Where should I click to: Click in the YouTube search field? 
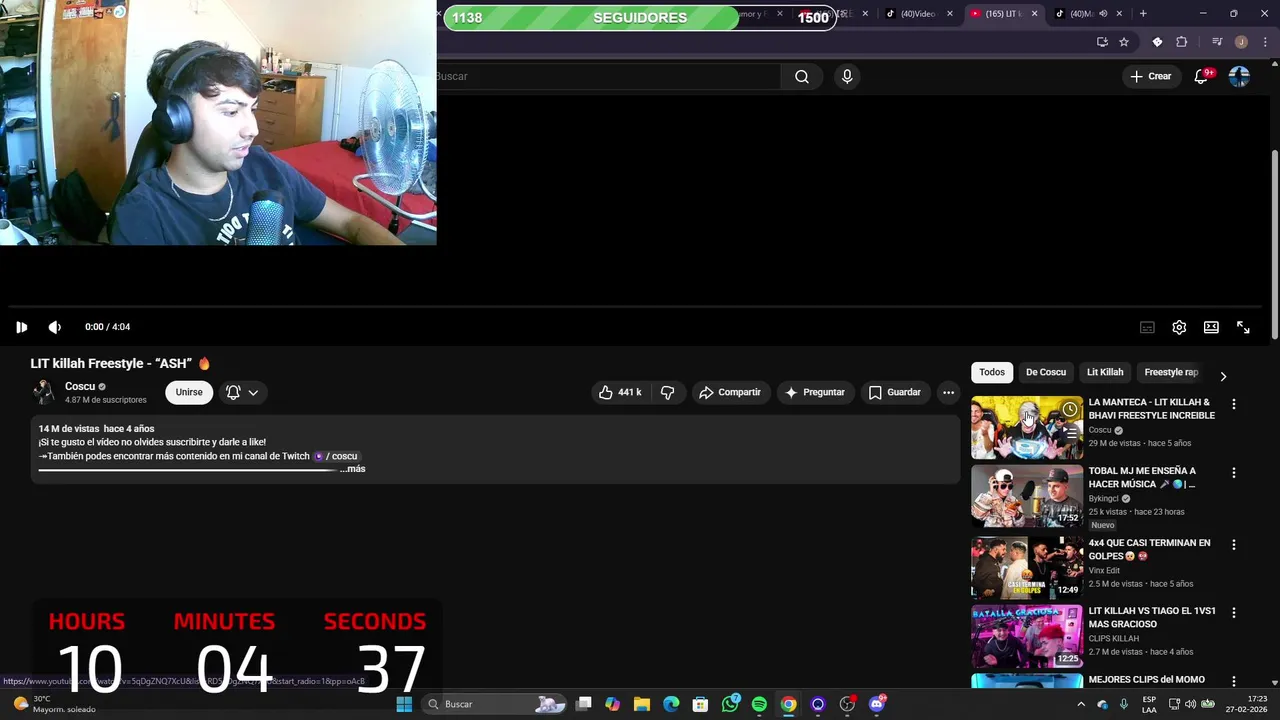608,77
